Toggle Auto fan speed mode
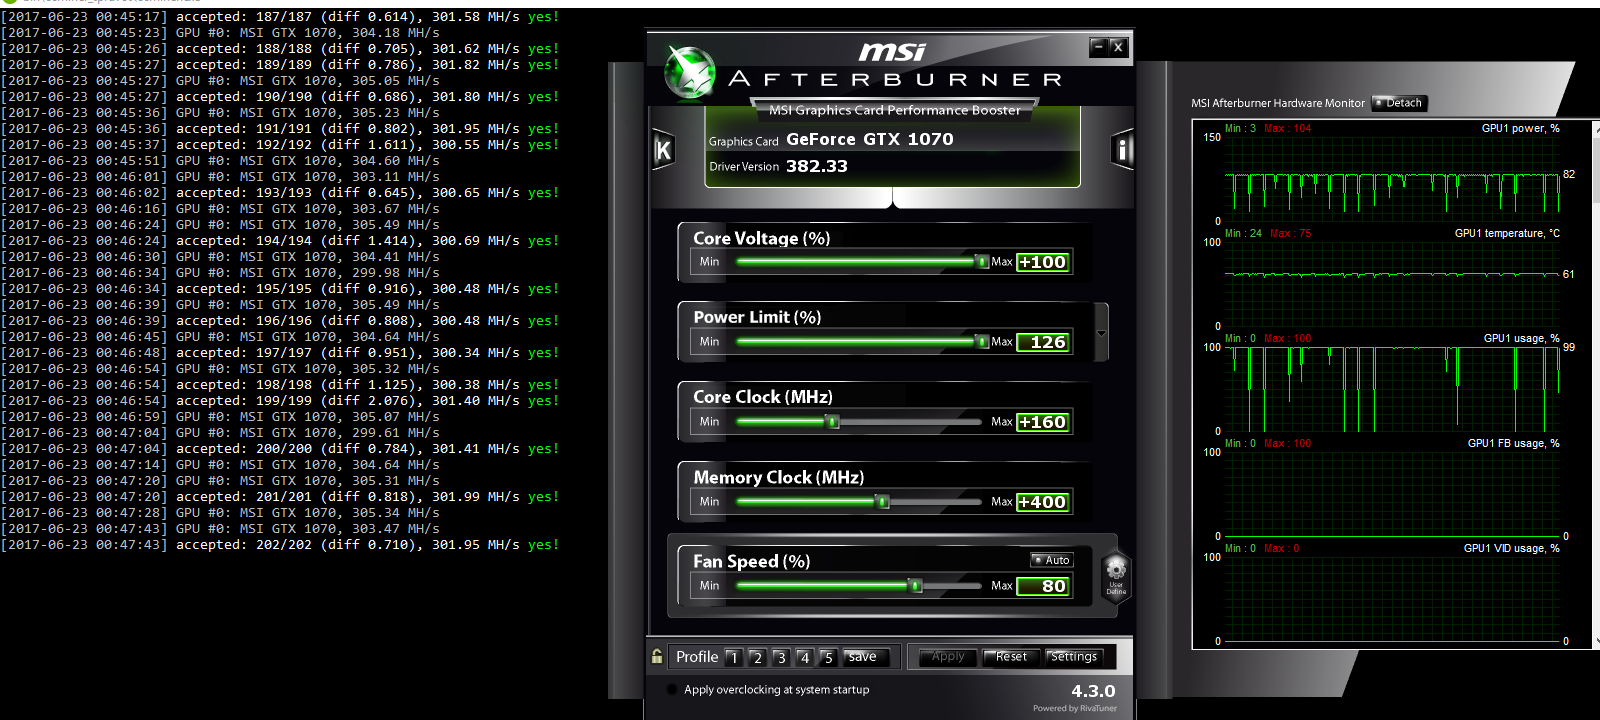The image size is (1600, 720). tap(1052, 560)
